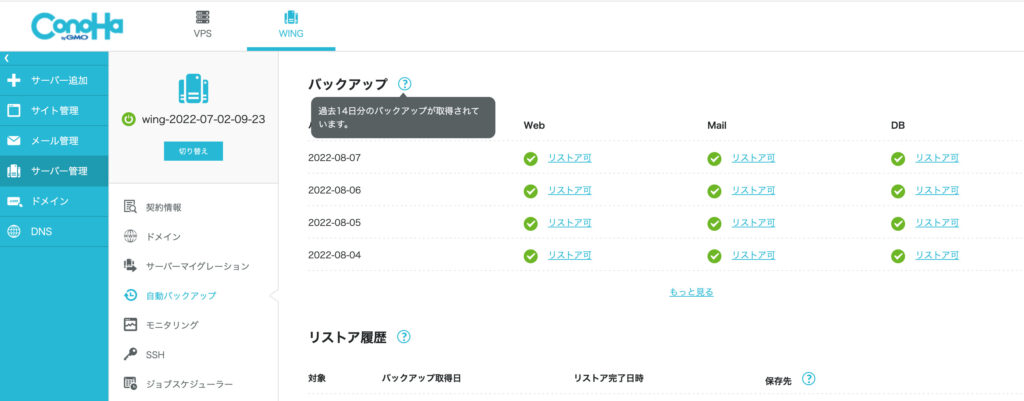Open サーバー追加 from the sidebar
The image size is (1024, 401).
pyautogui.click(x=58, y=80)
